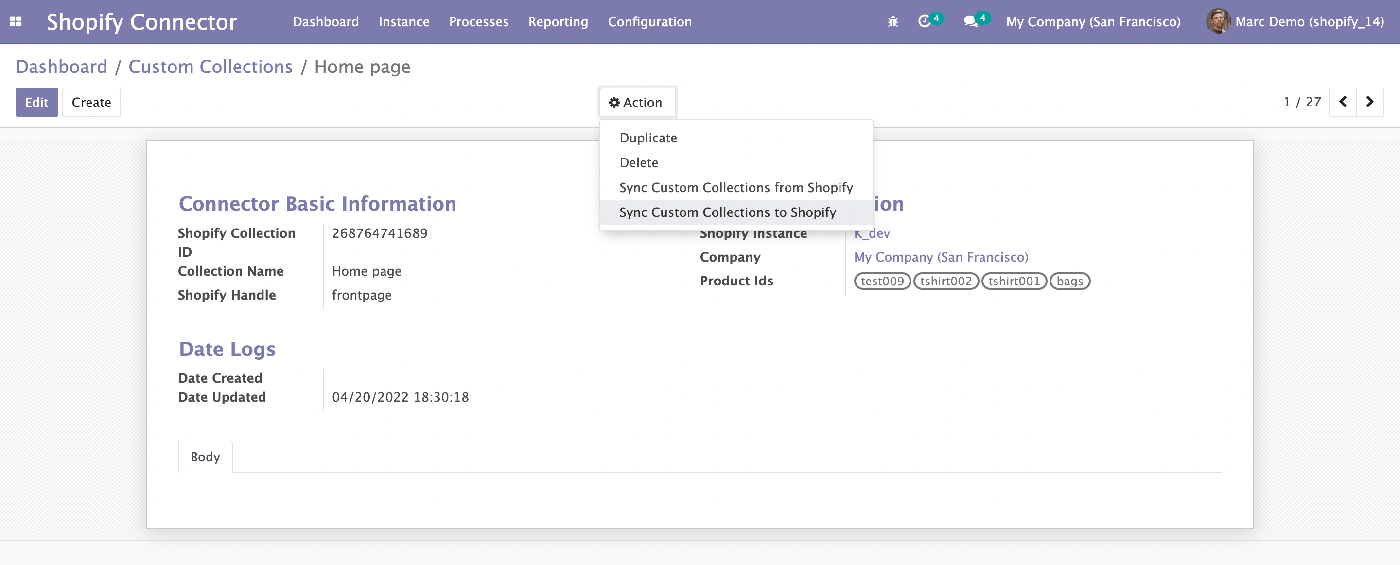Choose Duplicate from Action menu
The image size is (1400, 565).
point(736,138)
